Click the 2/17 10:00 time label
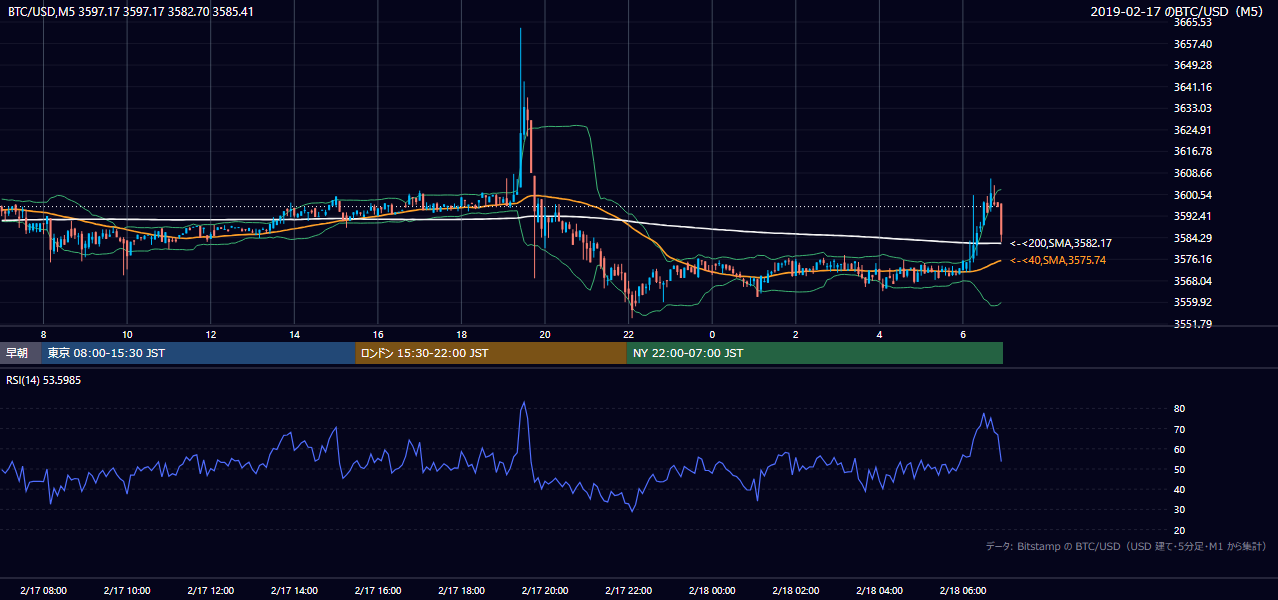Image resolution: width=1278 pixels, height=600 pixels. point(127,591)
